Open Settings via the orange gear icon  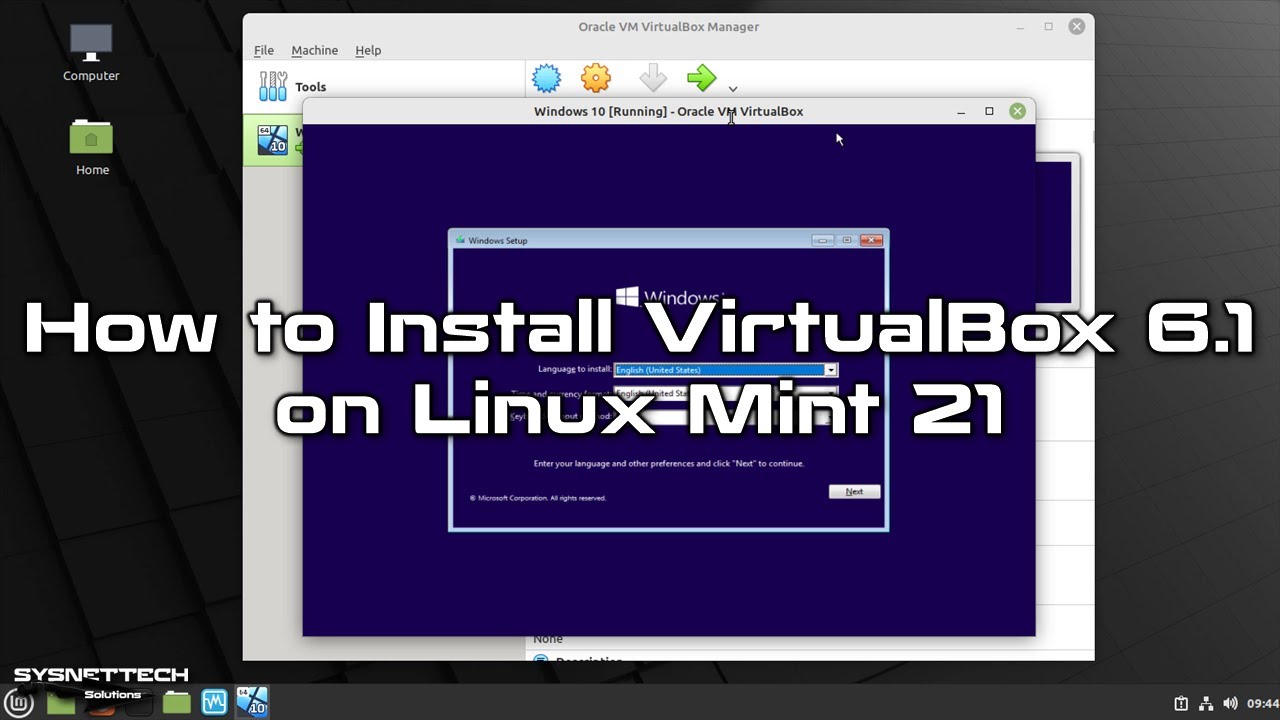pyautogui.click(x=596, y=78)
